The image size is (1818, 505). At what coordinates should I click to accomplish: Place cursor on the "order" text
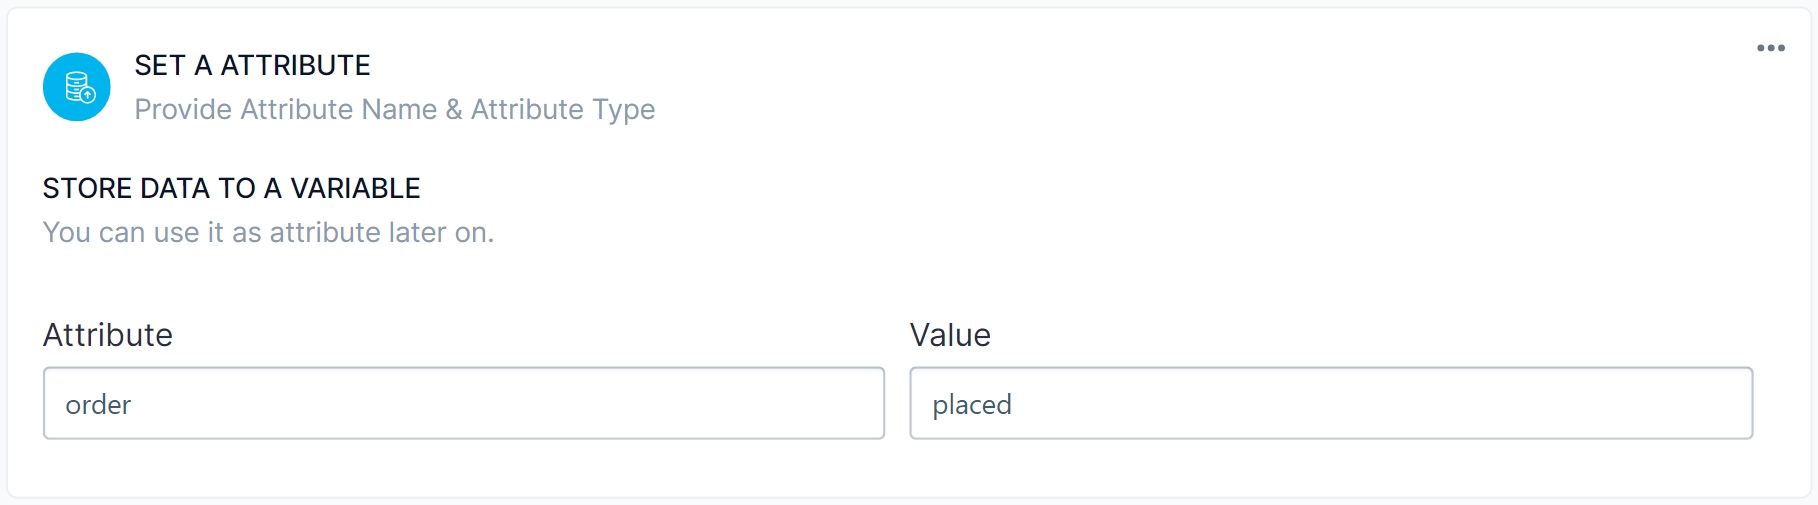coord(98,405)
